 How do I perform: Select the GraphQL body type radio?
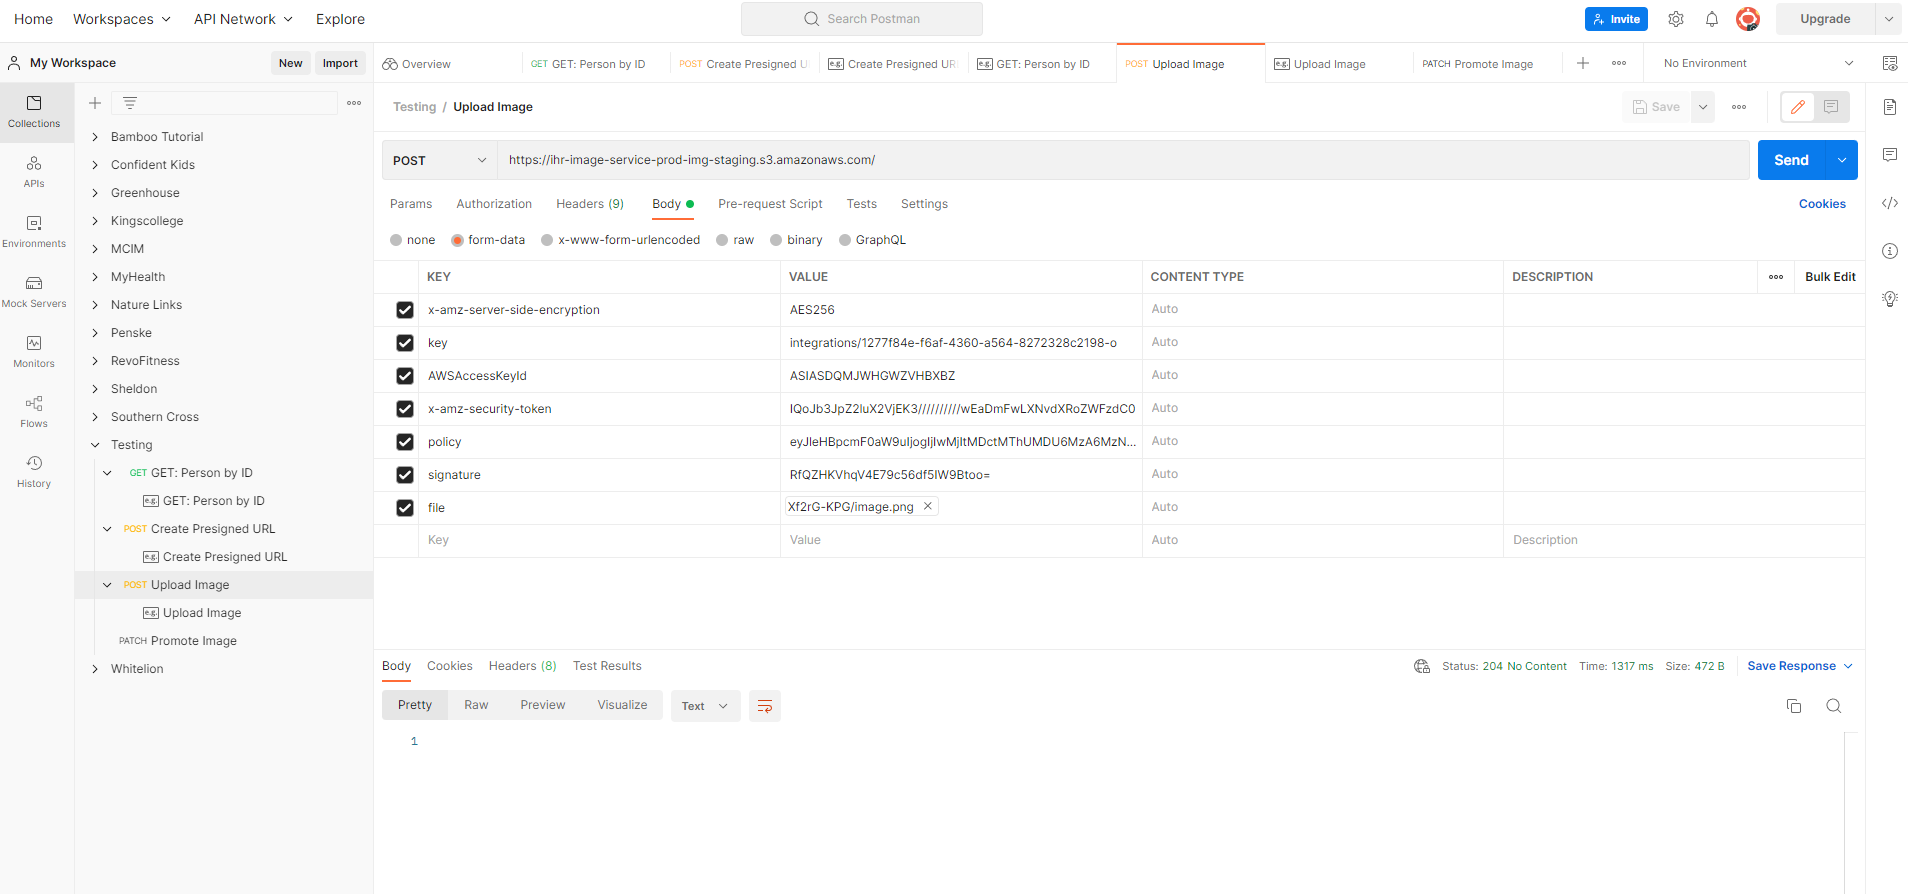845,240
